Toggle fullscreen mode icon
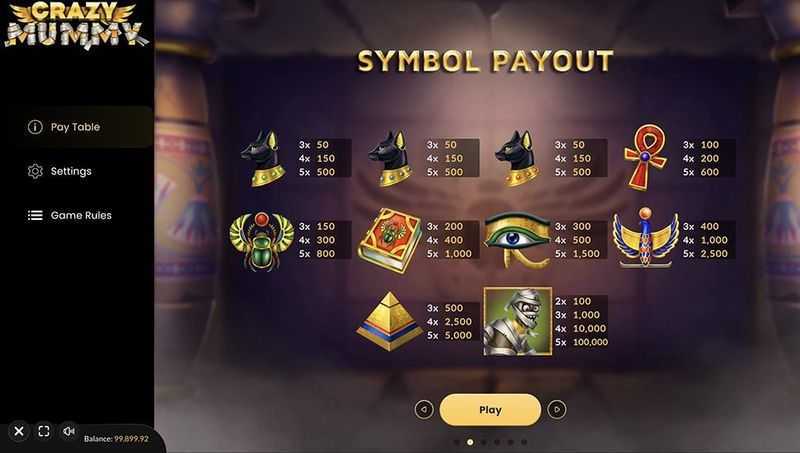Viewport: 800px width, 453px height. click(44, 432)
